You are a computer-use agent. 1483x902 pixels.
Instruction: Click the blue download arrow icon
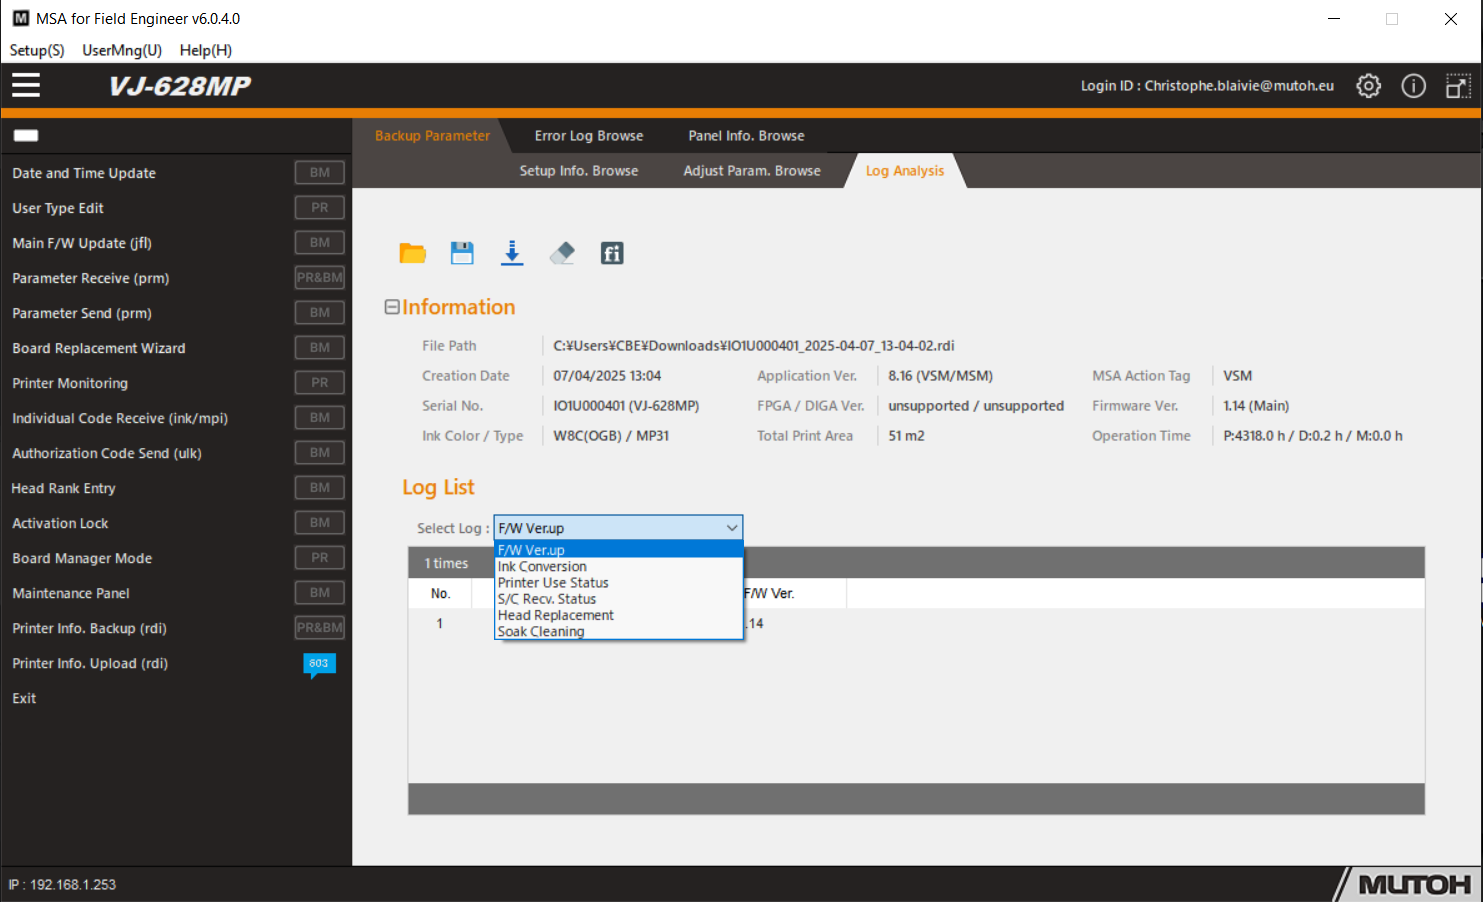[512, 253]
